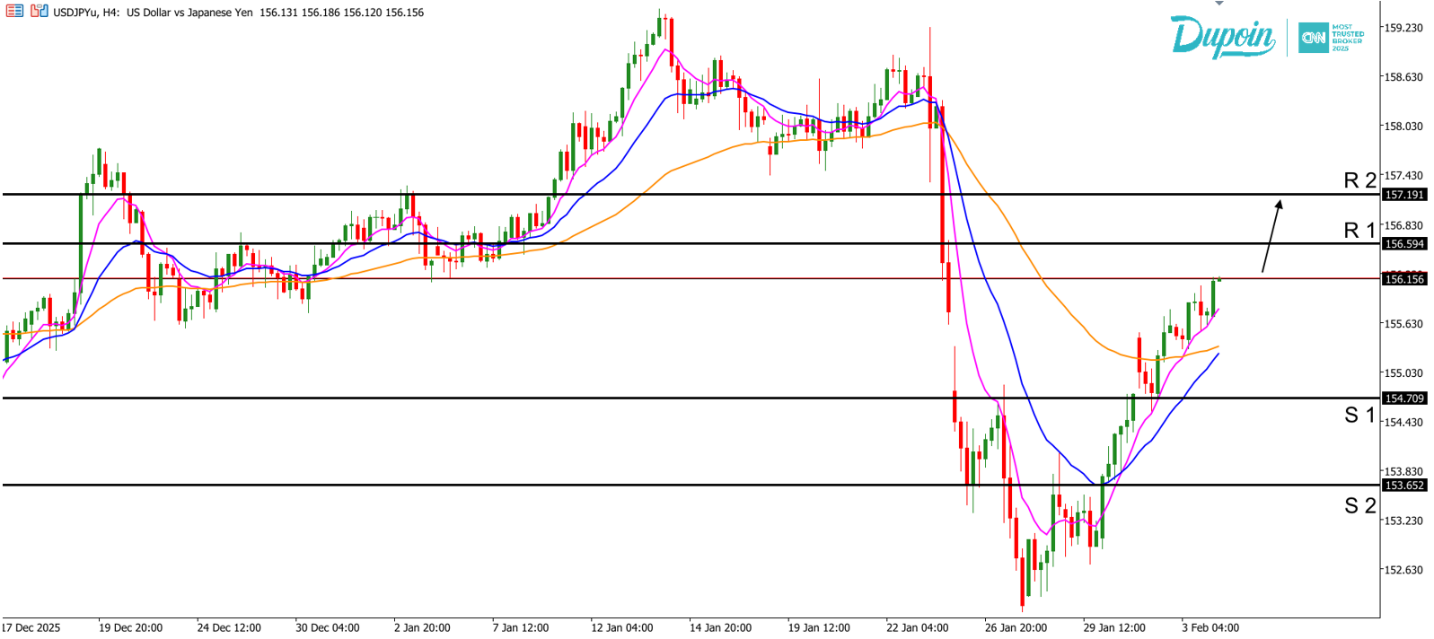Image resolution: width=1434 pixels, height=639 pixels.
Task: Select the S 1 support label
Action: pyautogui.click(x=1359, y=415)
